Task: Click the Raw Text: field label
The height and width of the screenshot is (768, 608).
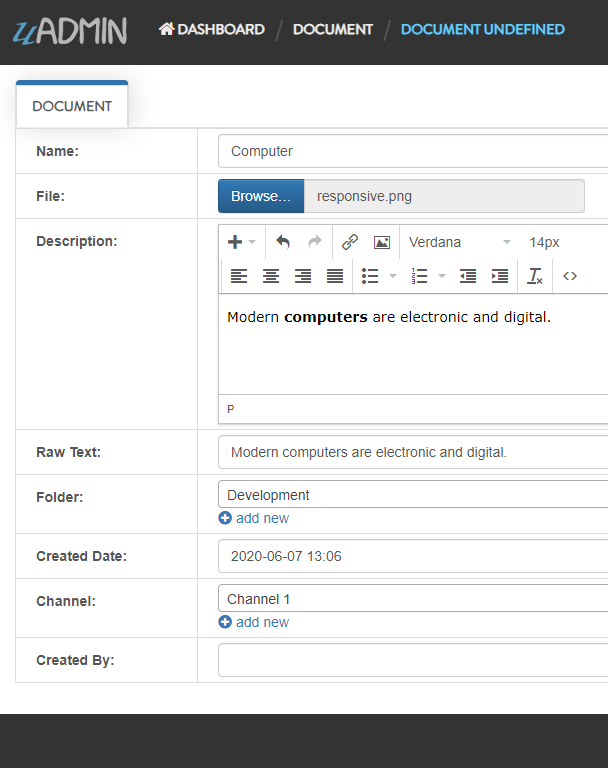Action: (x=69, y=452)
